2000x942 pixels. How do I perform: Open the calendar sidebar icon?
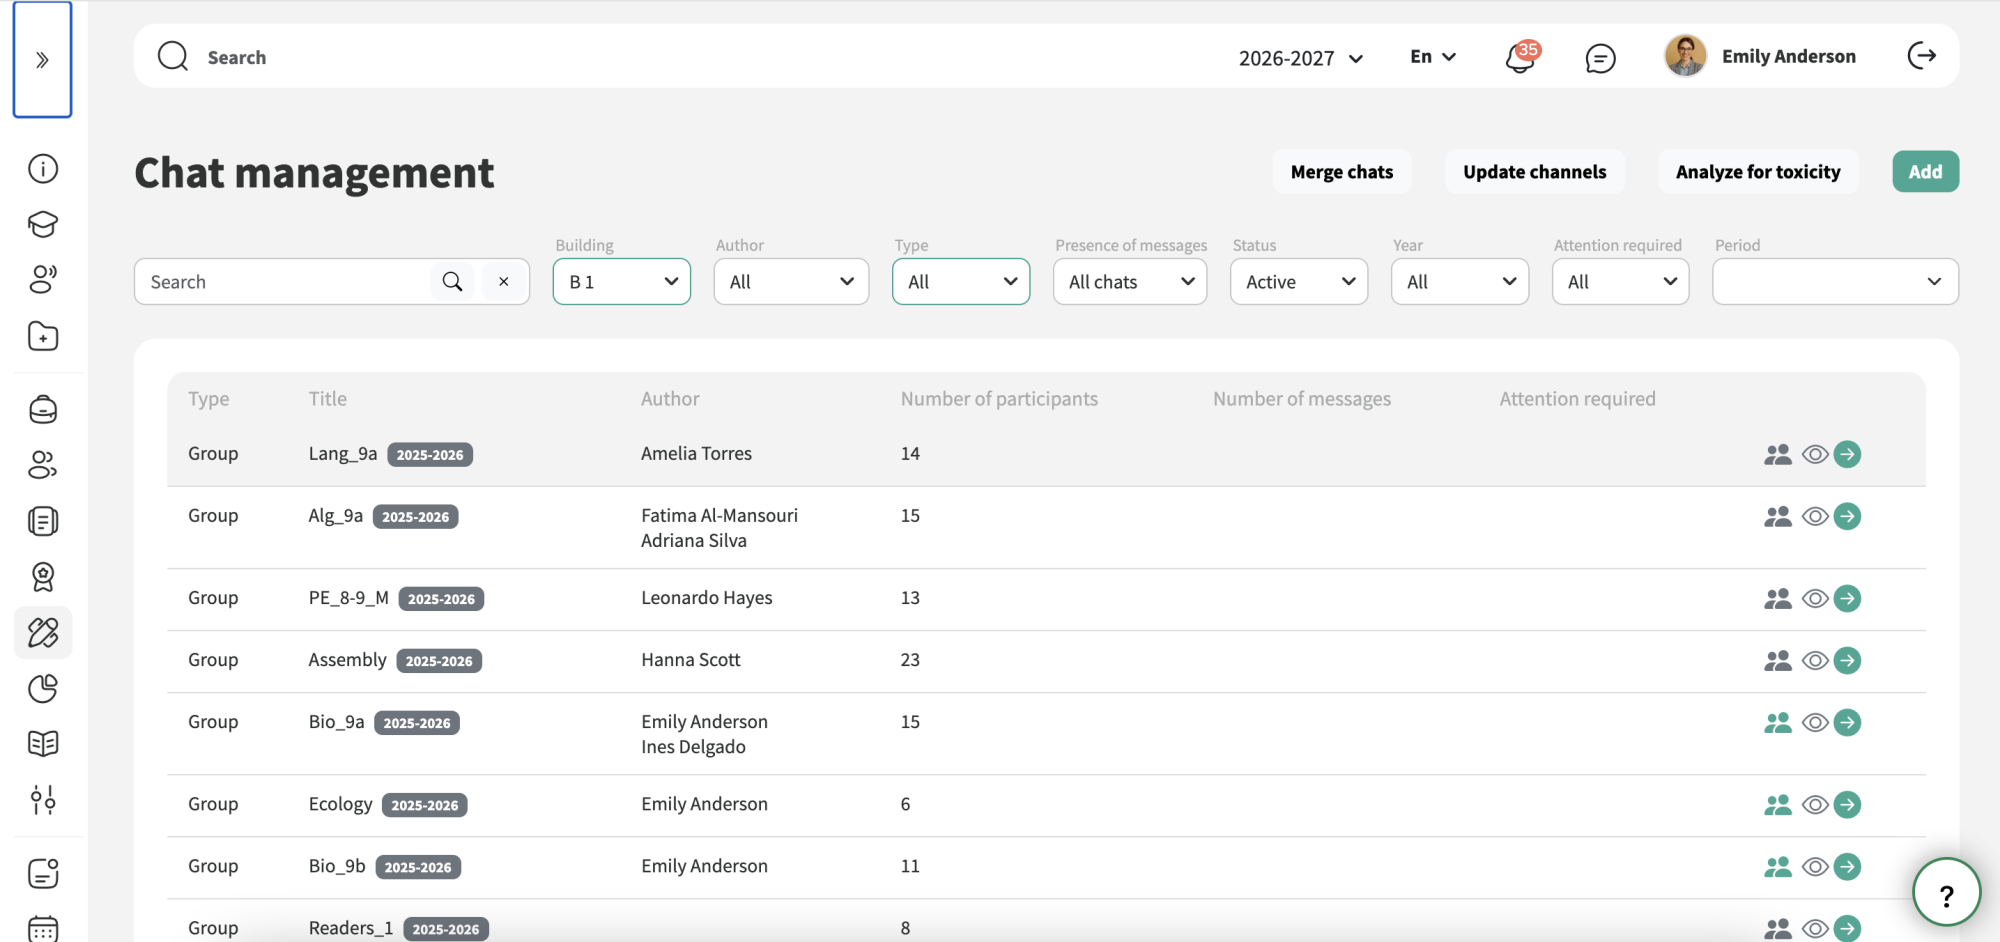[43, 929]
